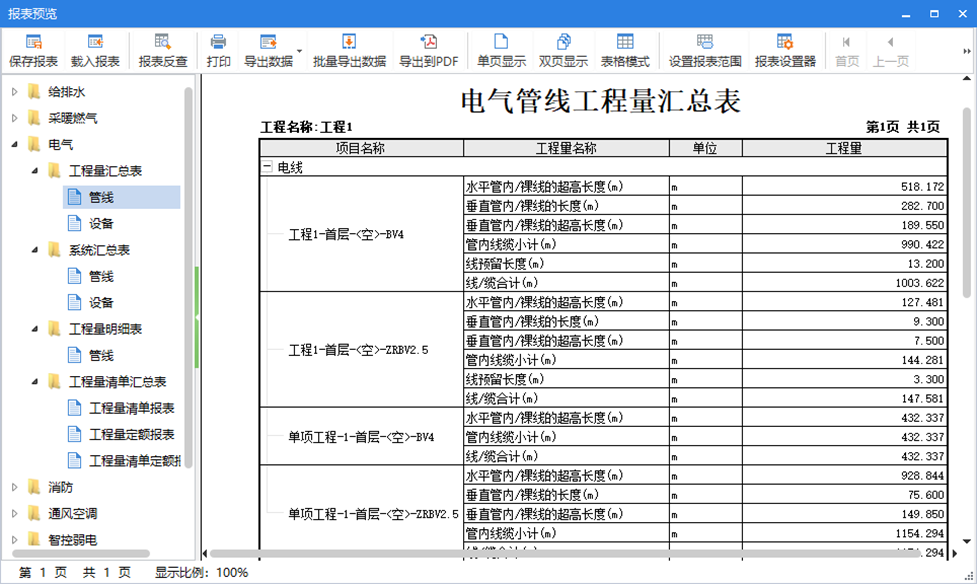Open 报表反查 report lookup tool

pyautogui.click(x=163, y=50)
